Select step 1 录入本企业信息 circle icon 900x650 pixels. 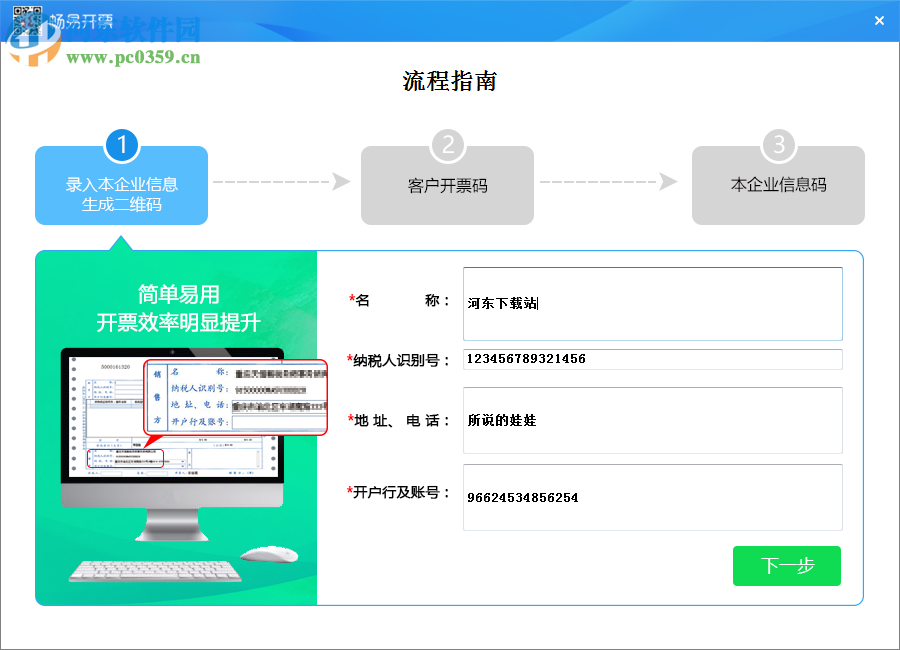coord(121,144)
